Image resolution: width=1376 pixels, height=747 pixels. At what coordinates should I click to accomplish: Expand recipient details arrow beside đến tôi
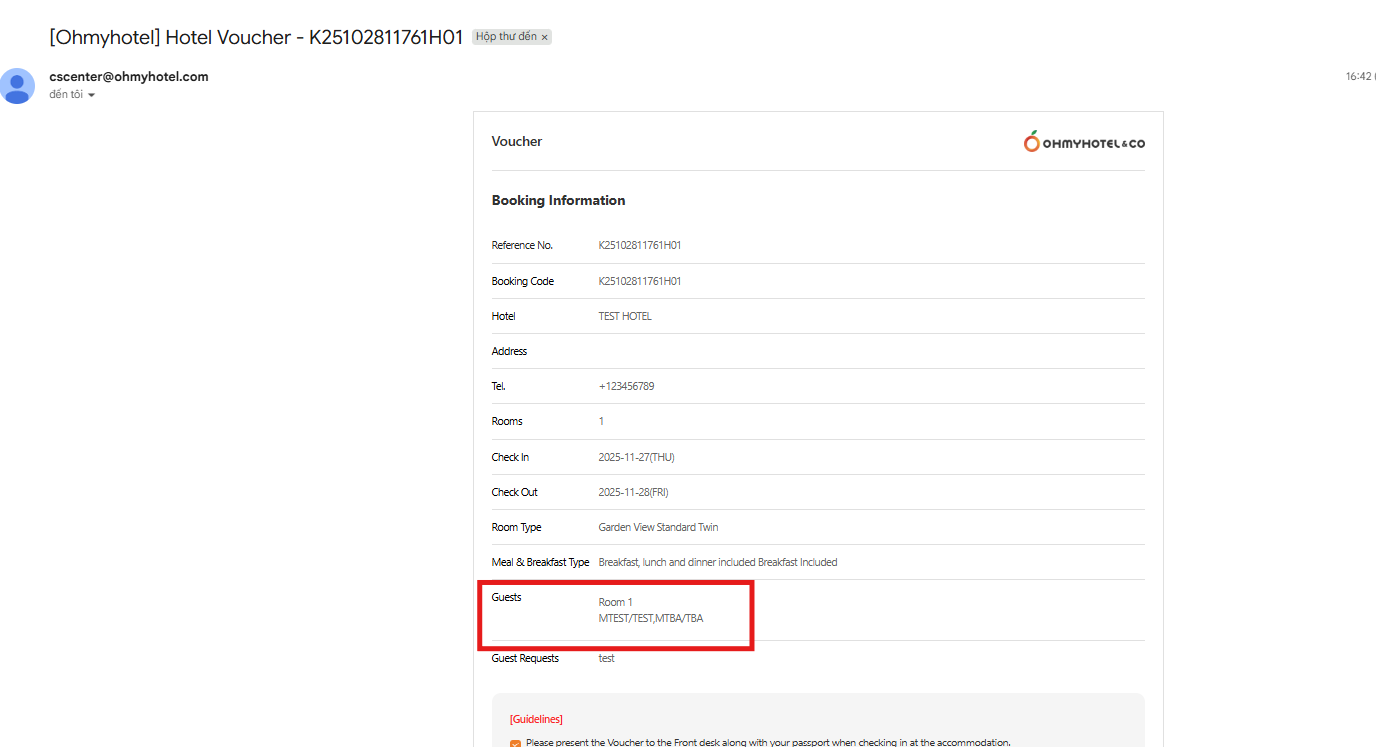pyautogui.click(x=91, y=95)
